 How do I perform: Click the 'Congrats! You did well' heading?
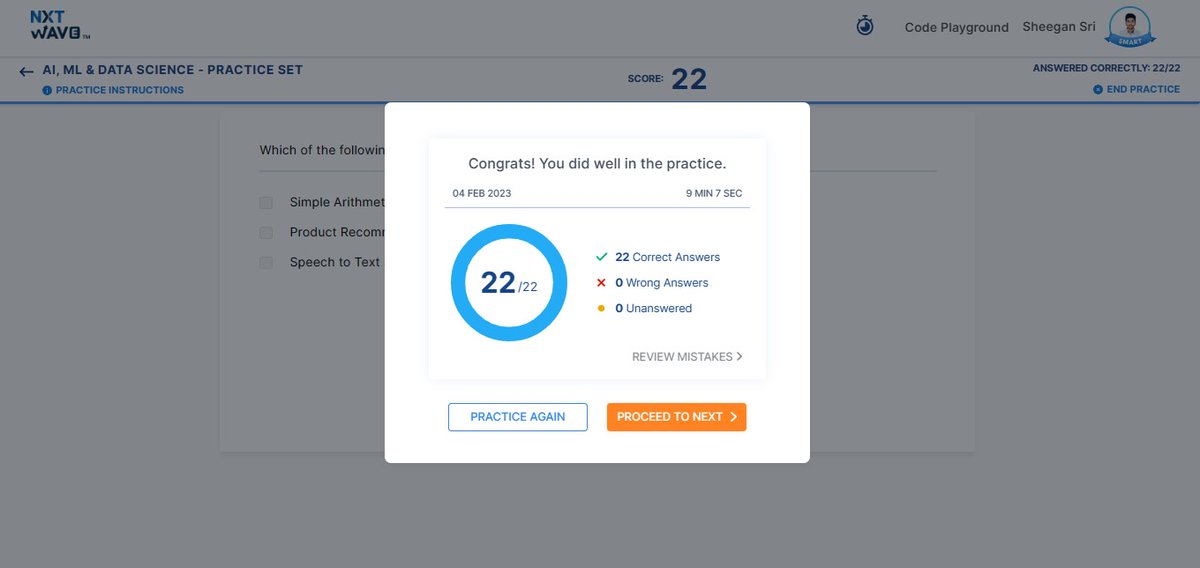[597, 163]
